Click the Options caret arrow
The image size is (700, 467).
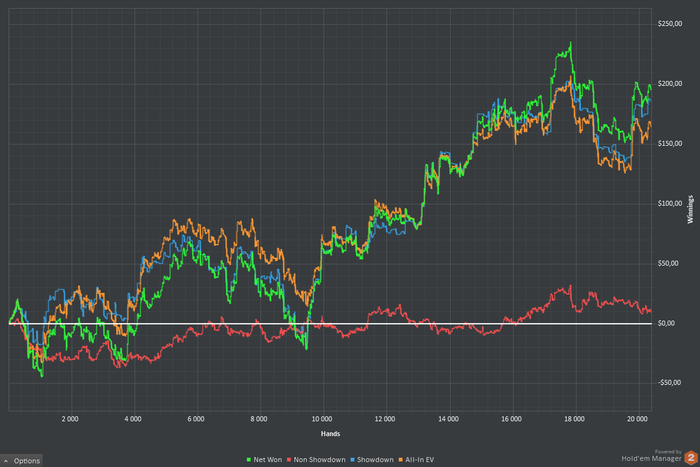coord(6,461)
